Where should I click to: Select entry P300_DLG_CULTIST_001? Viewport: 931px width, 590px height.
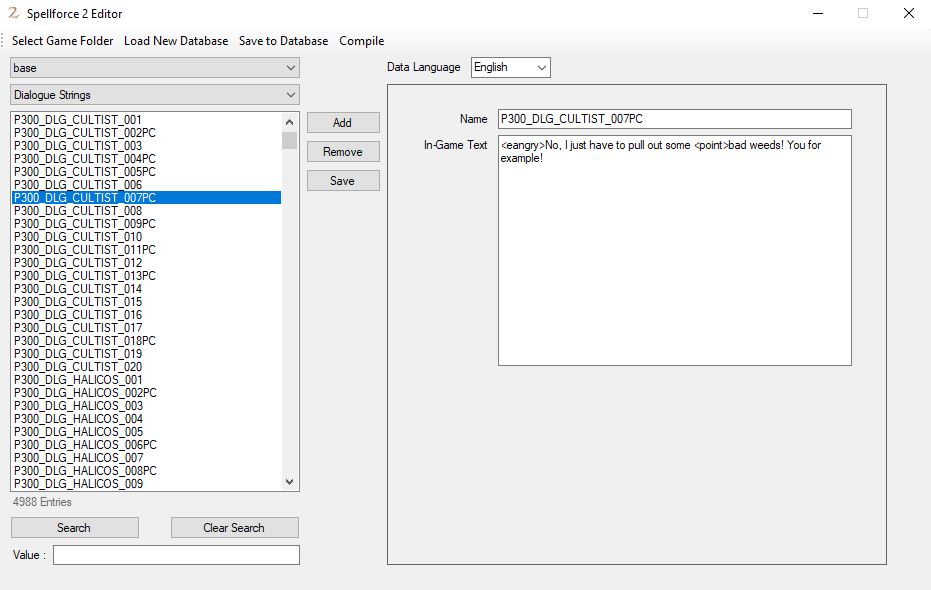[146, 119]
